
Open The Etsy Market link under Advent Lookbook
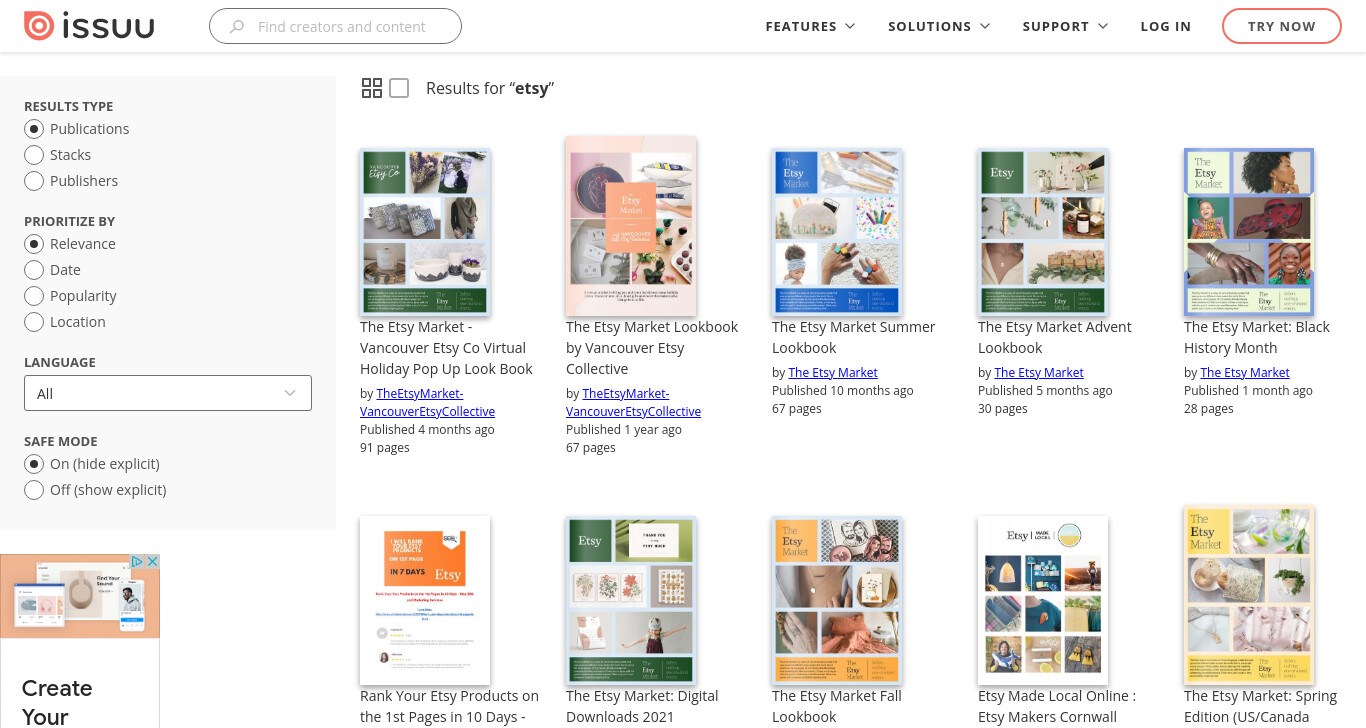pos(1039,373)
